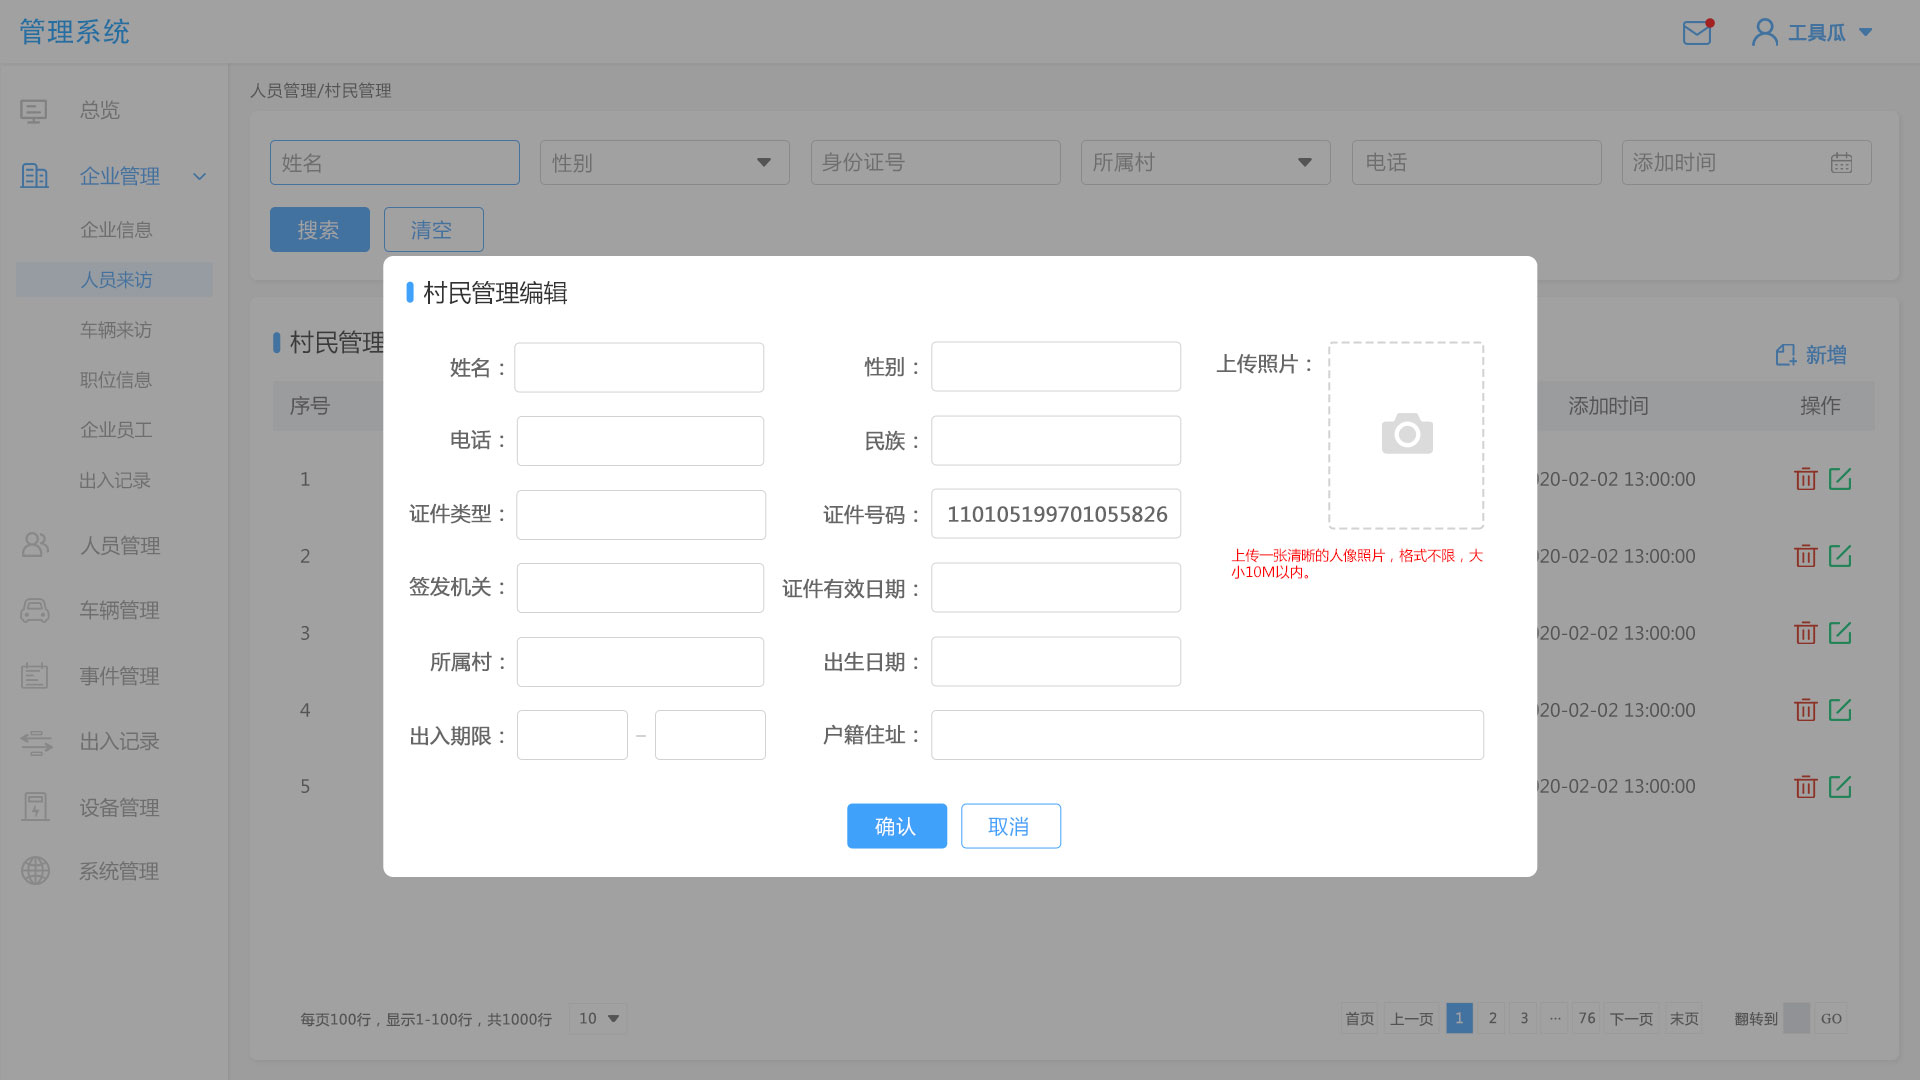Click the 电话 search filter field
This screenshot has width=1920, height=1080.
point(1476,162)
